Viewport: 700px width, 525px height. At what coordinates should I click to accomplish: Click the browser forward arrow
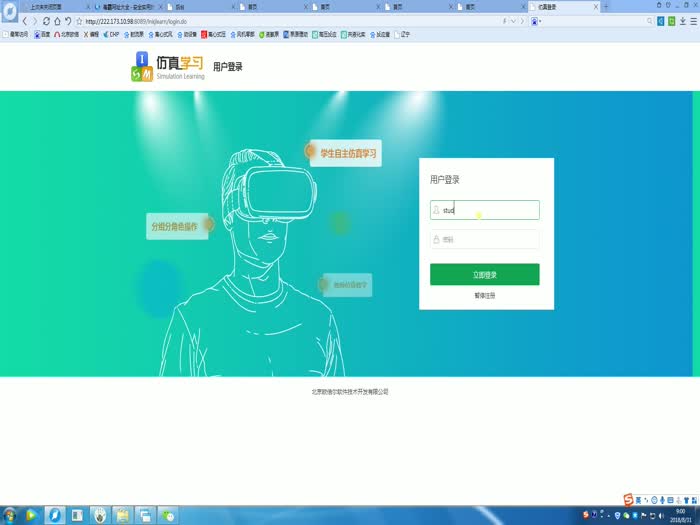click(34, 21)
